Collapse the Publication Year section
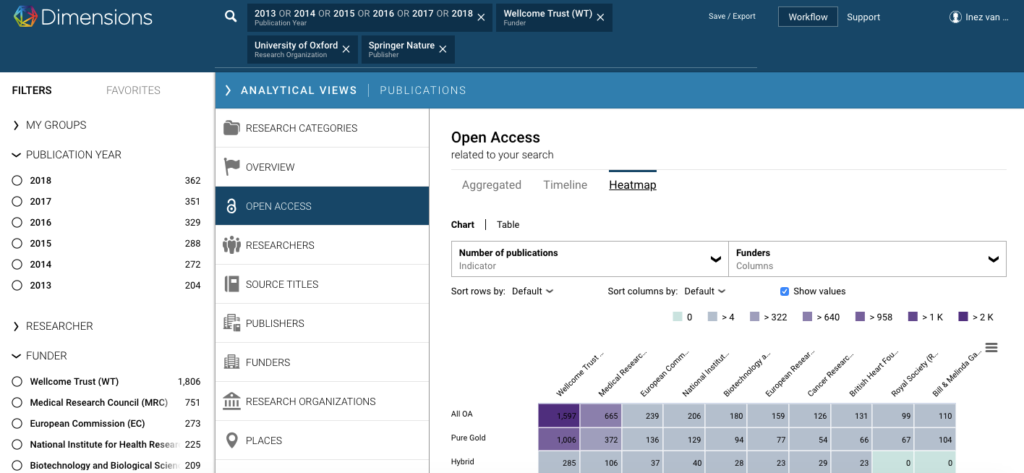 [x=16, y=155]
